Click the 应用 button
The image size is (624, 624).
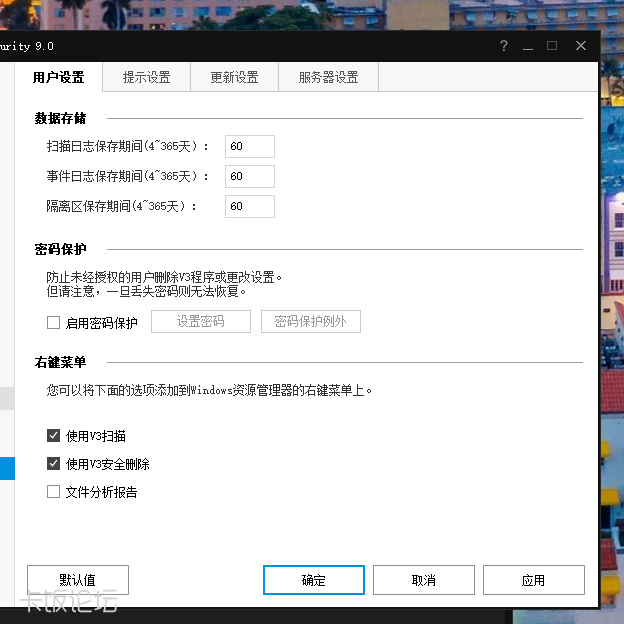534,580
